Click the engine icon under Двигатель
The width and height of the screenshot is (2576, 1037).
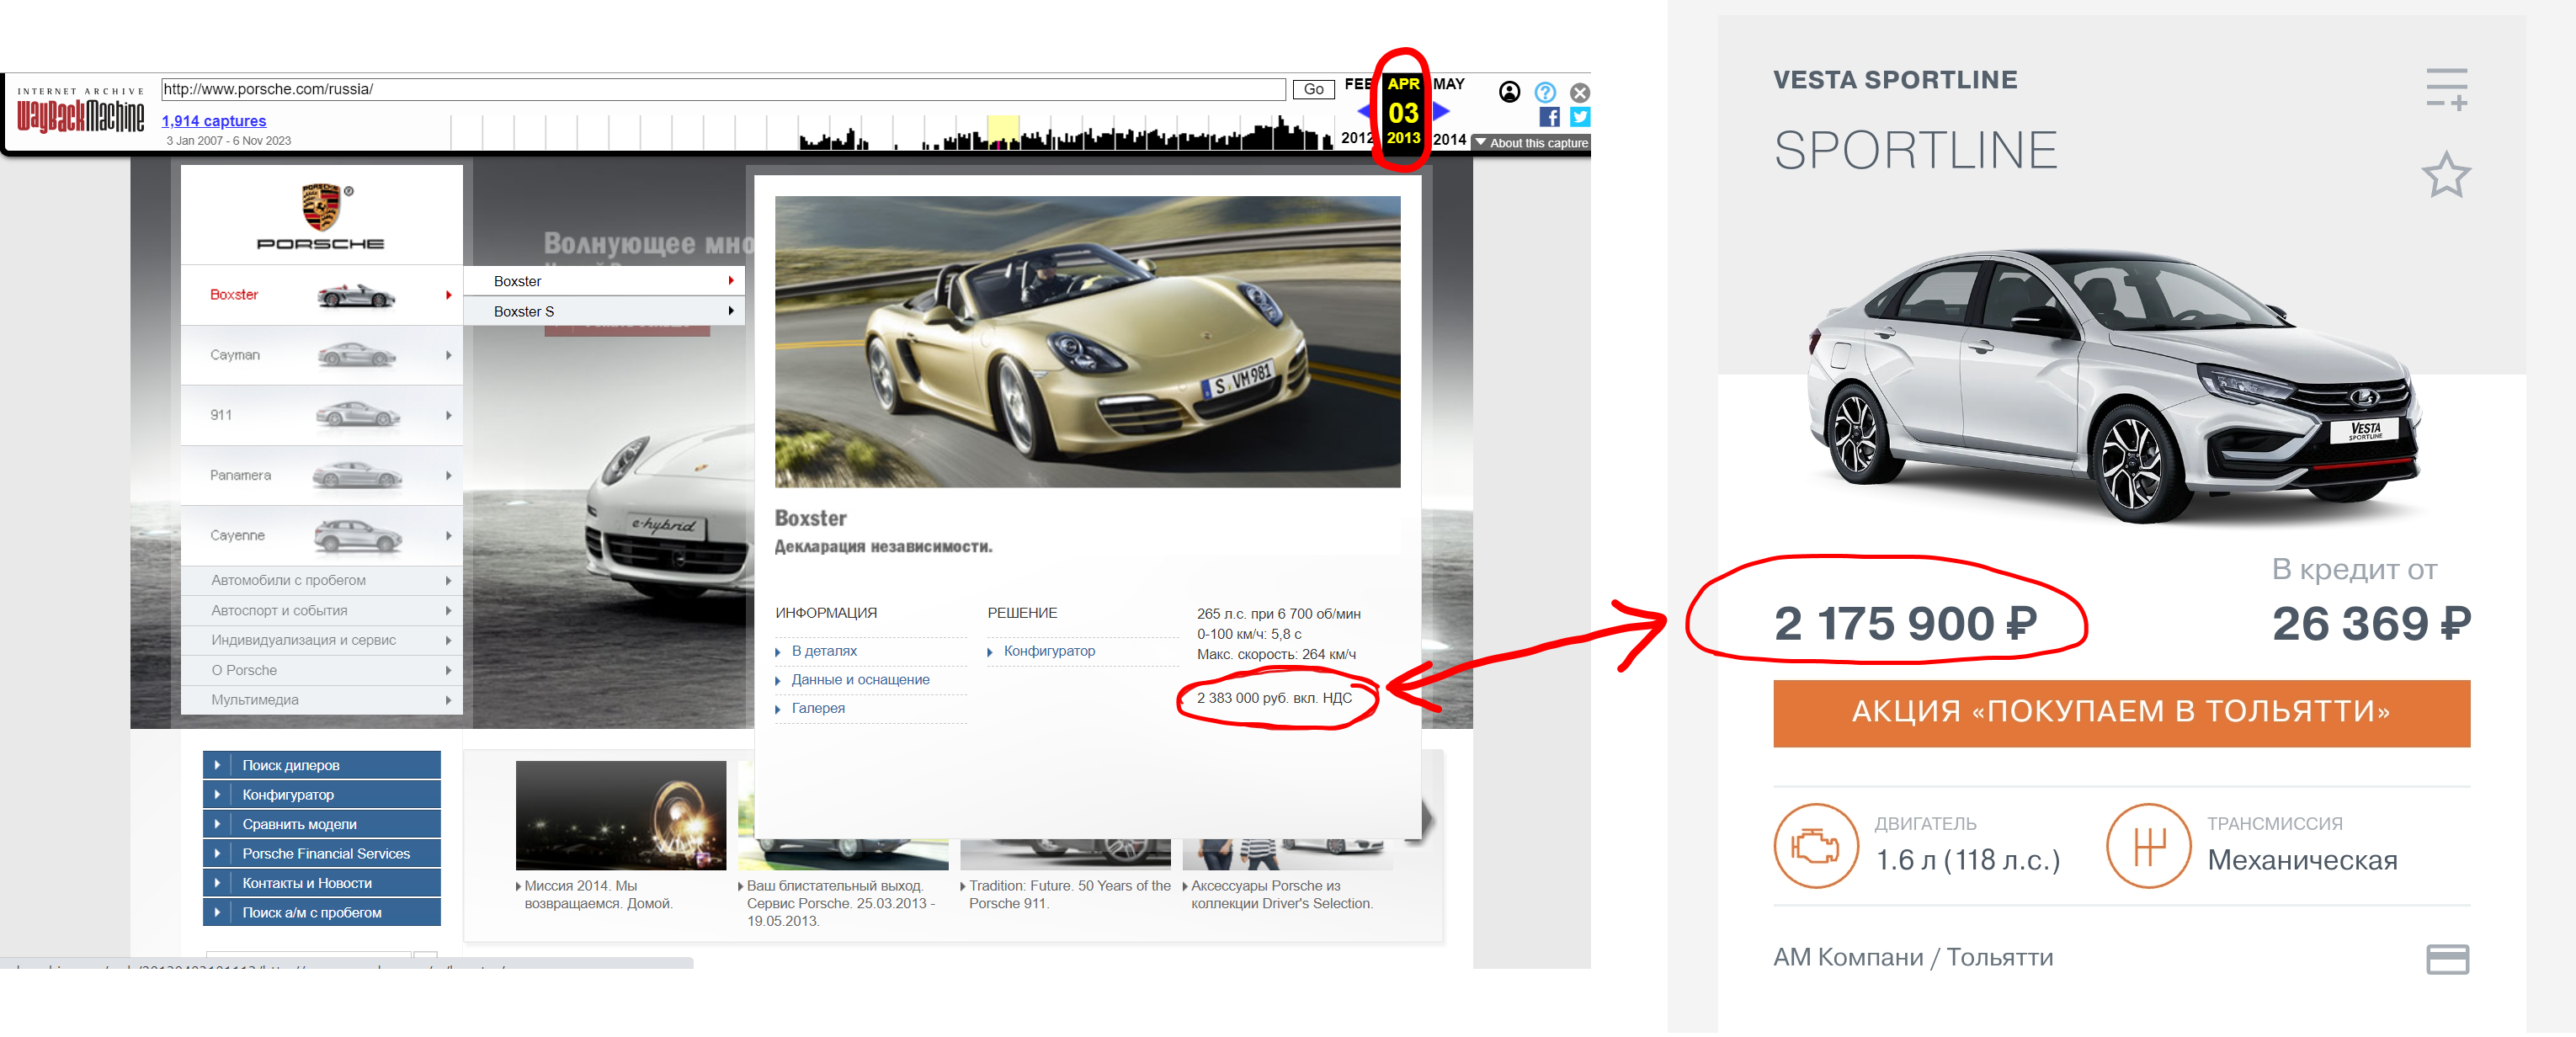click(x=1816, y=845)
